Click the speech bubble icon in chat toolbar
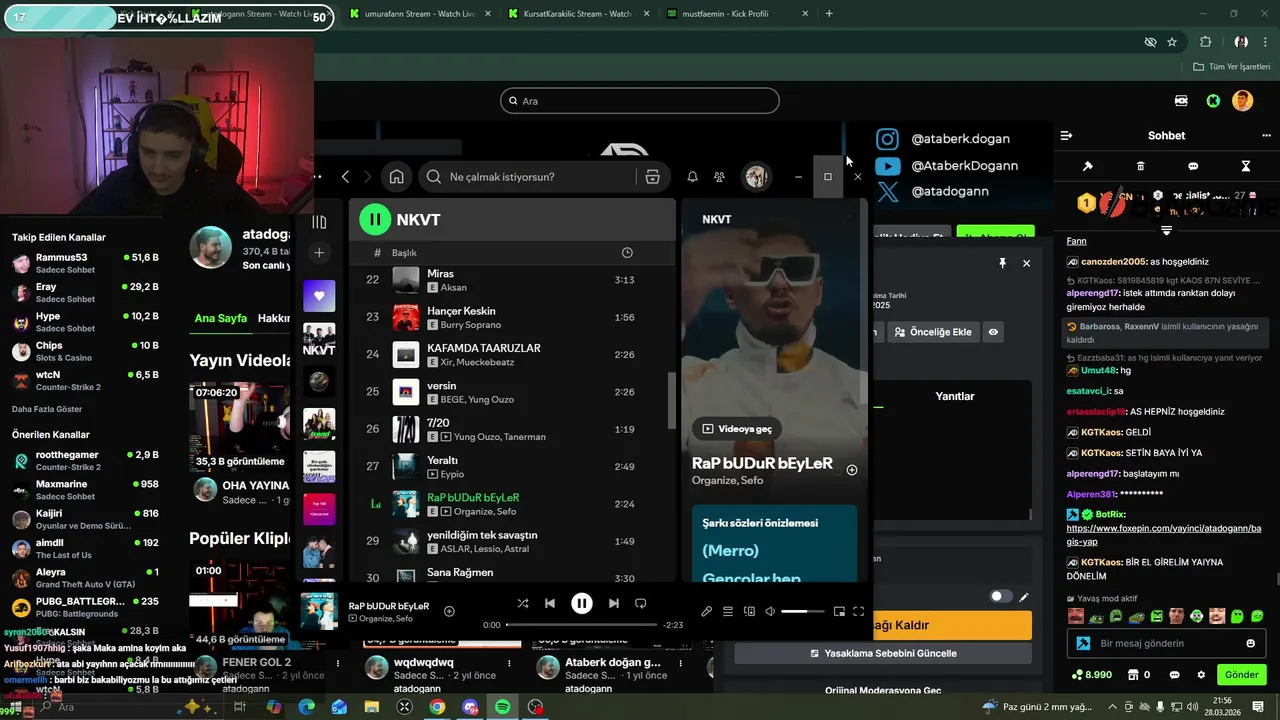 click(x=1193, y=166)
